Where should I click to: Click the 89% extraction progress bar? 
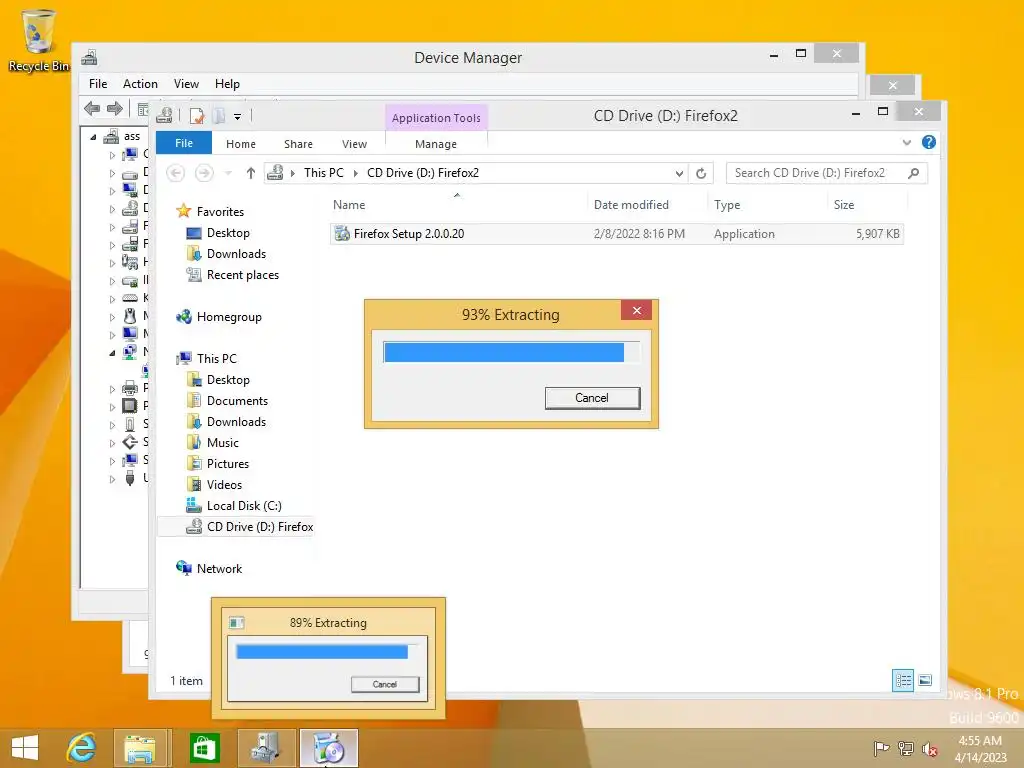(326, 651)
